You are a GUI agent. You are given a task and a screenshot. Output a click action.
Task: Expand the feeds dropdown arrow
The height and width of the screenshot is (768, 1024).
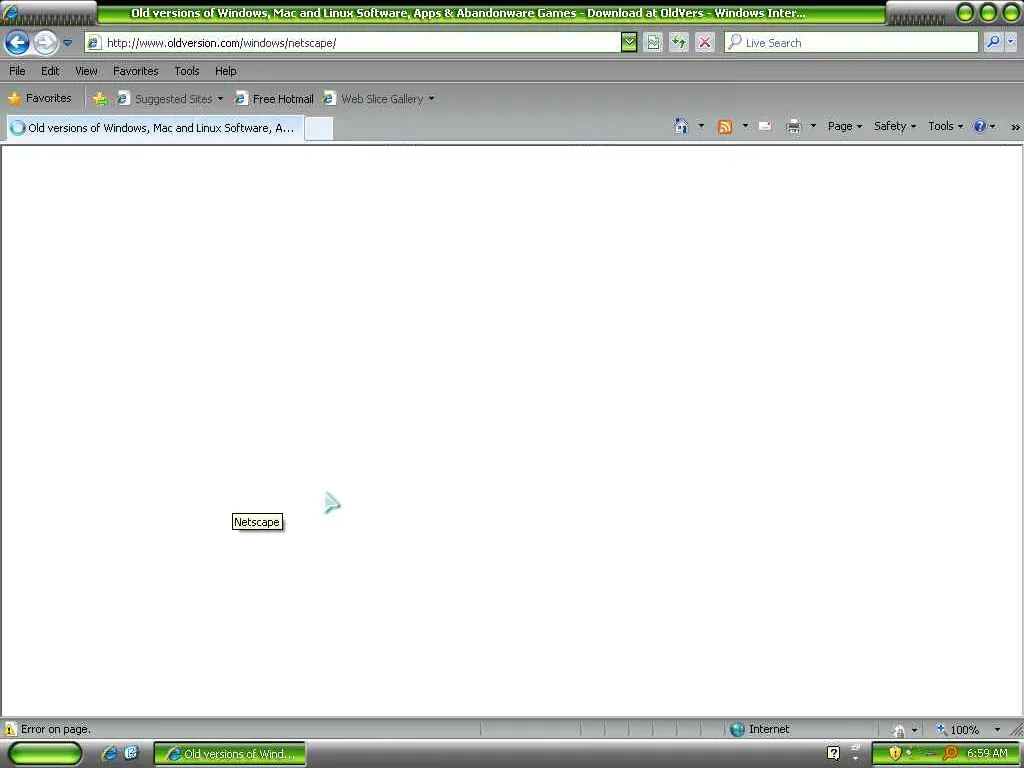click(x=745, y=126)
